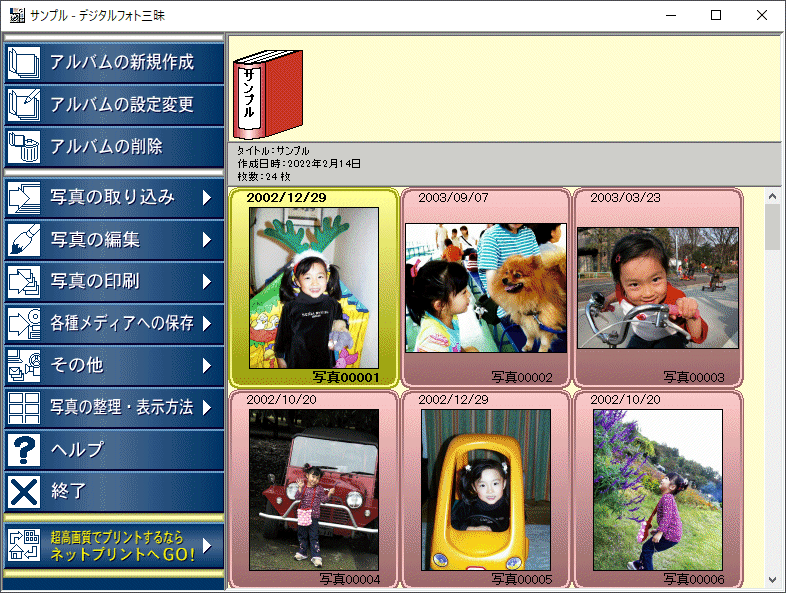786x593 pixels.
Task: Click the vertical scrollbar thumb
Action: (x=772, y=227)
